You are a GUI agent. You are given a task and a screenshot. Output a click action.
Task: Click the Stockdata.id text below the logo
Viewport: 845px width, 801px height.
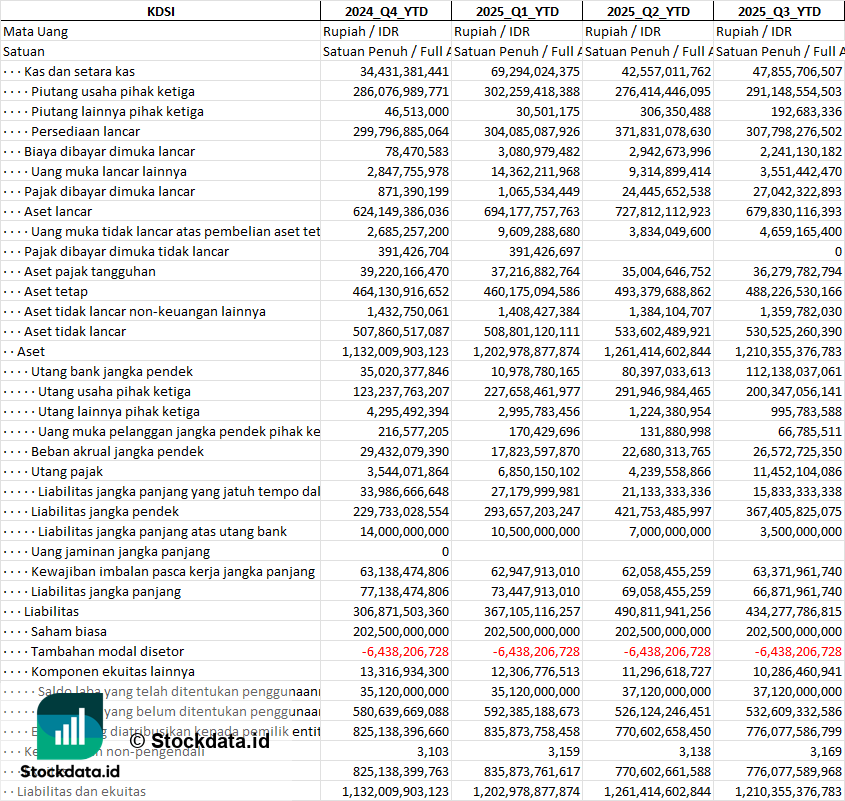(70, 771)
